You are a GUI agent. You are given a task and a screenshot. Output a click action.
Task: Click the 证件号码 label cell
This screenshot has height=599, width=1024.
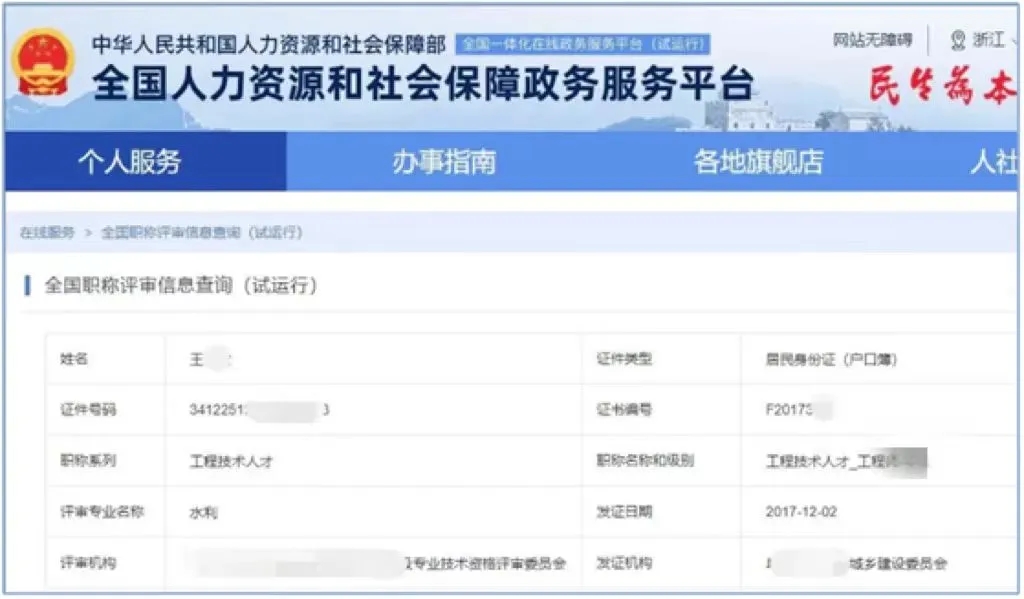(105, 410)
